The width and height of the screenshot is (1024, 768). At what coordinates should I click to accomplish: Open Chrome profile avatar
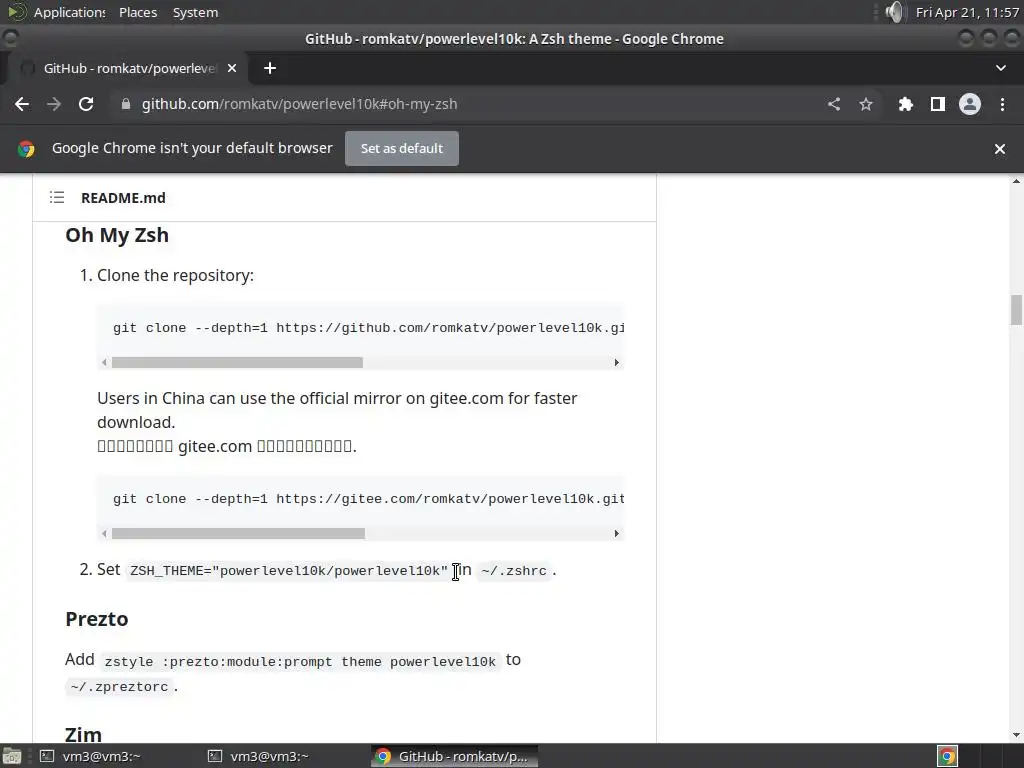click(x=970, y=104)
